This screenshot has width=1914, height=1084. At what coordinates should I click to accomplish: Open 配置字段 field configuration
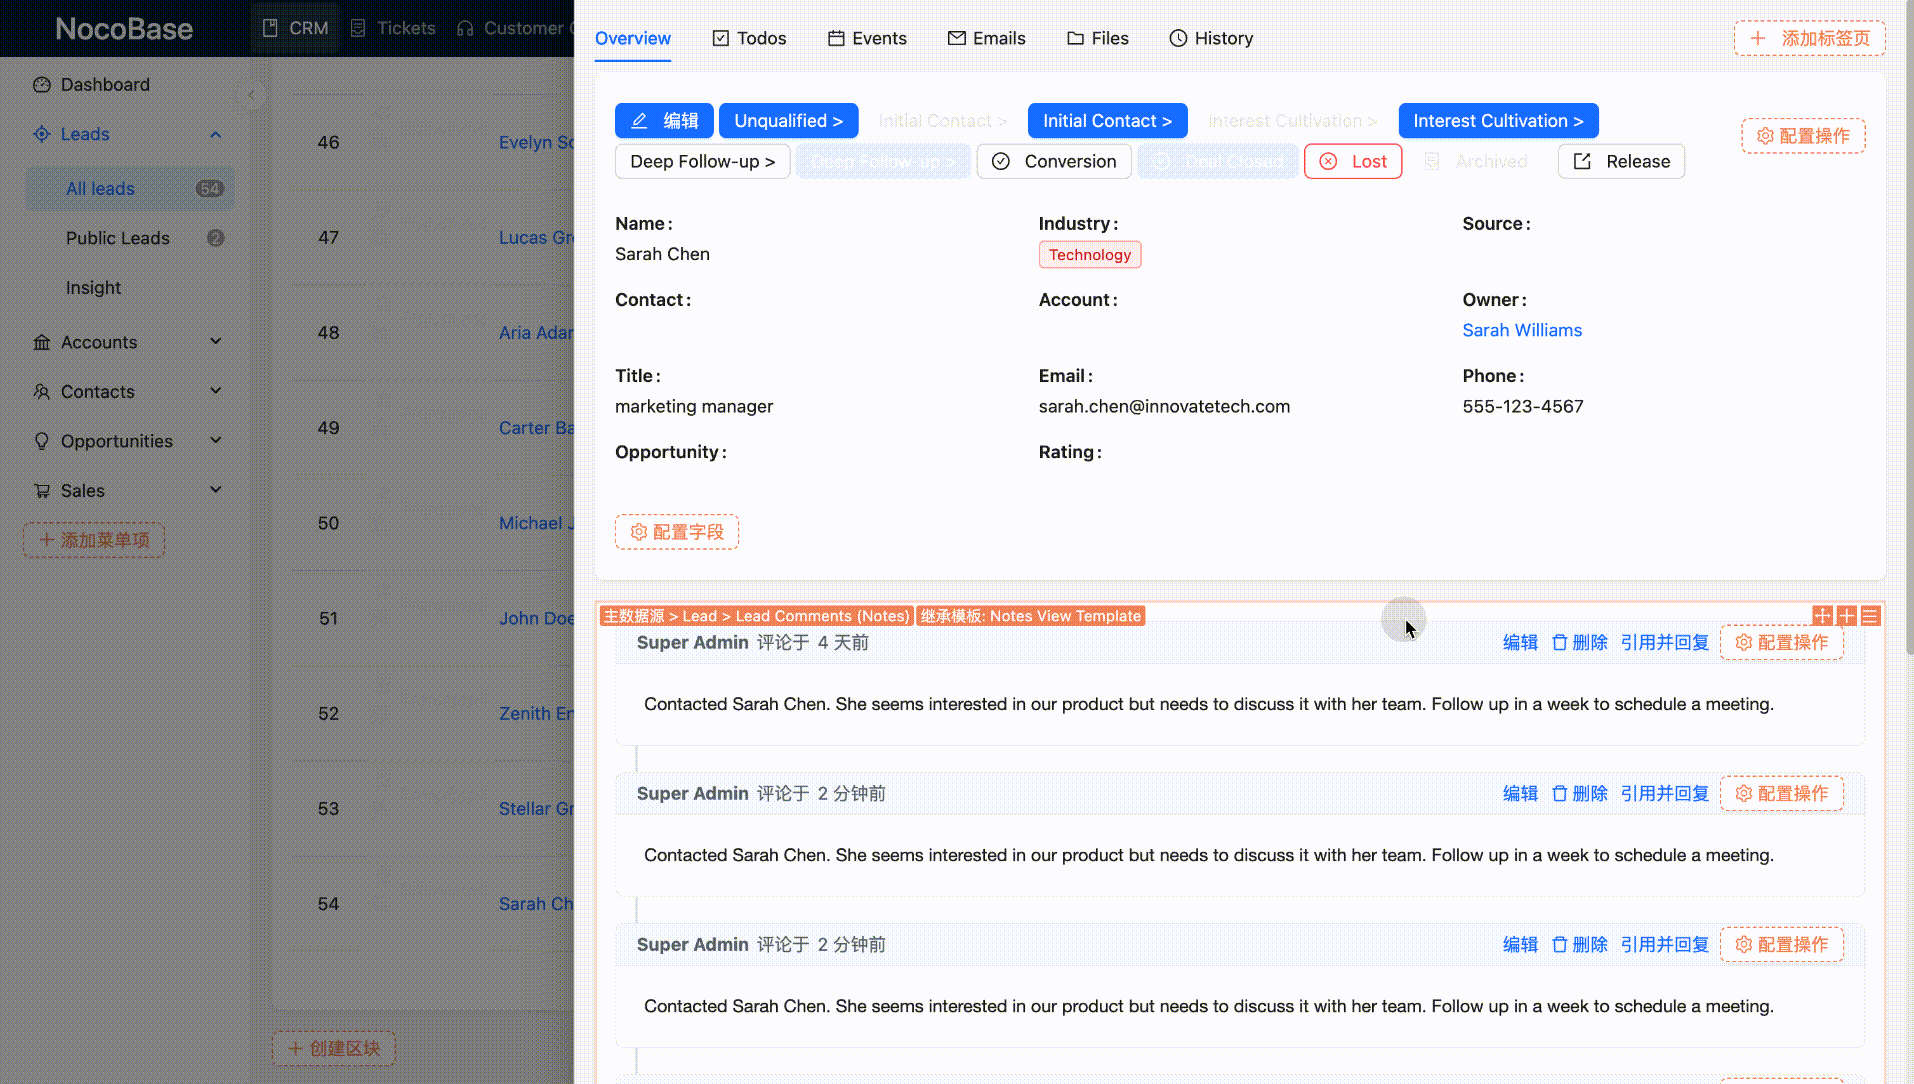click(x=676, y=531)
